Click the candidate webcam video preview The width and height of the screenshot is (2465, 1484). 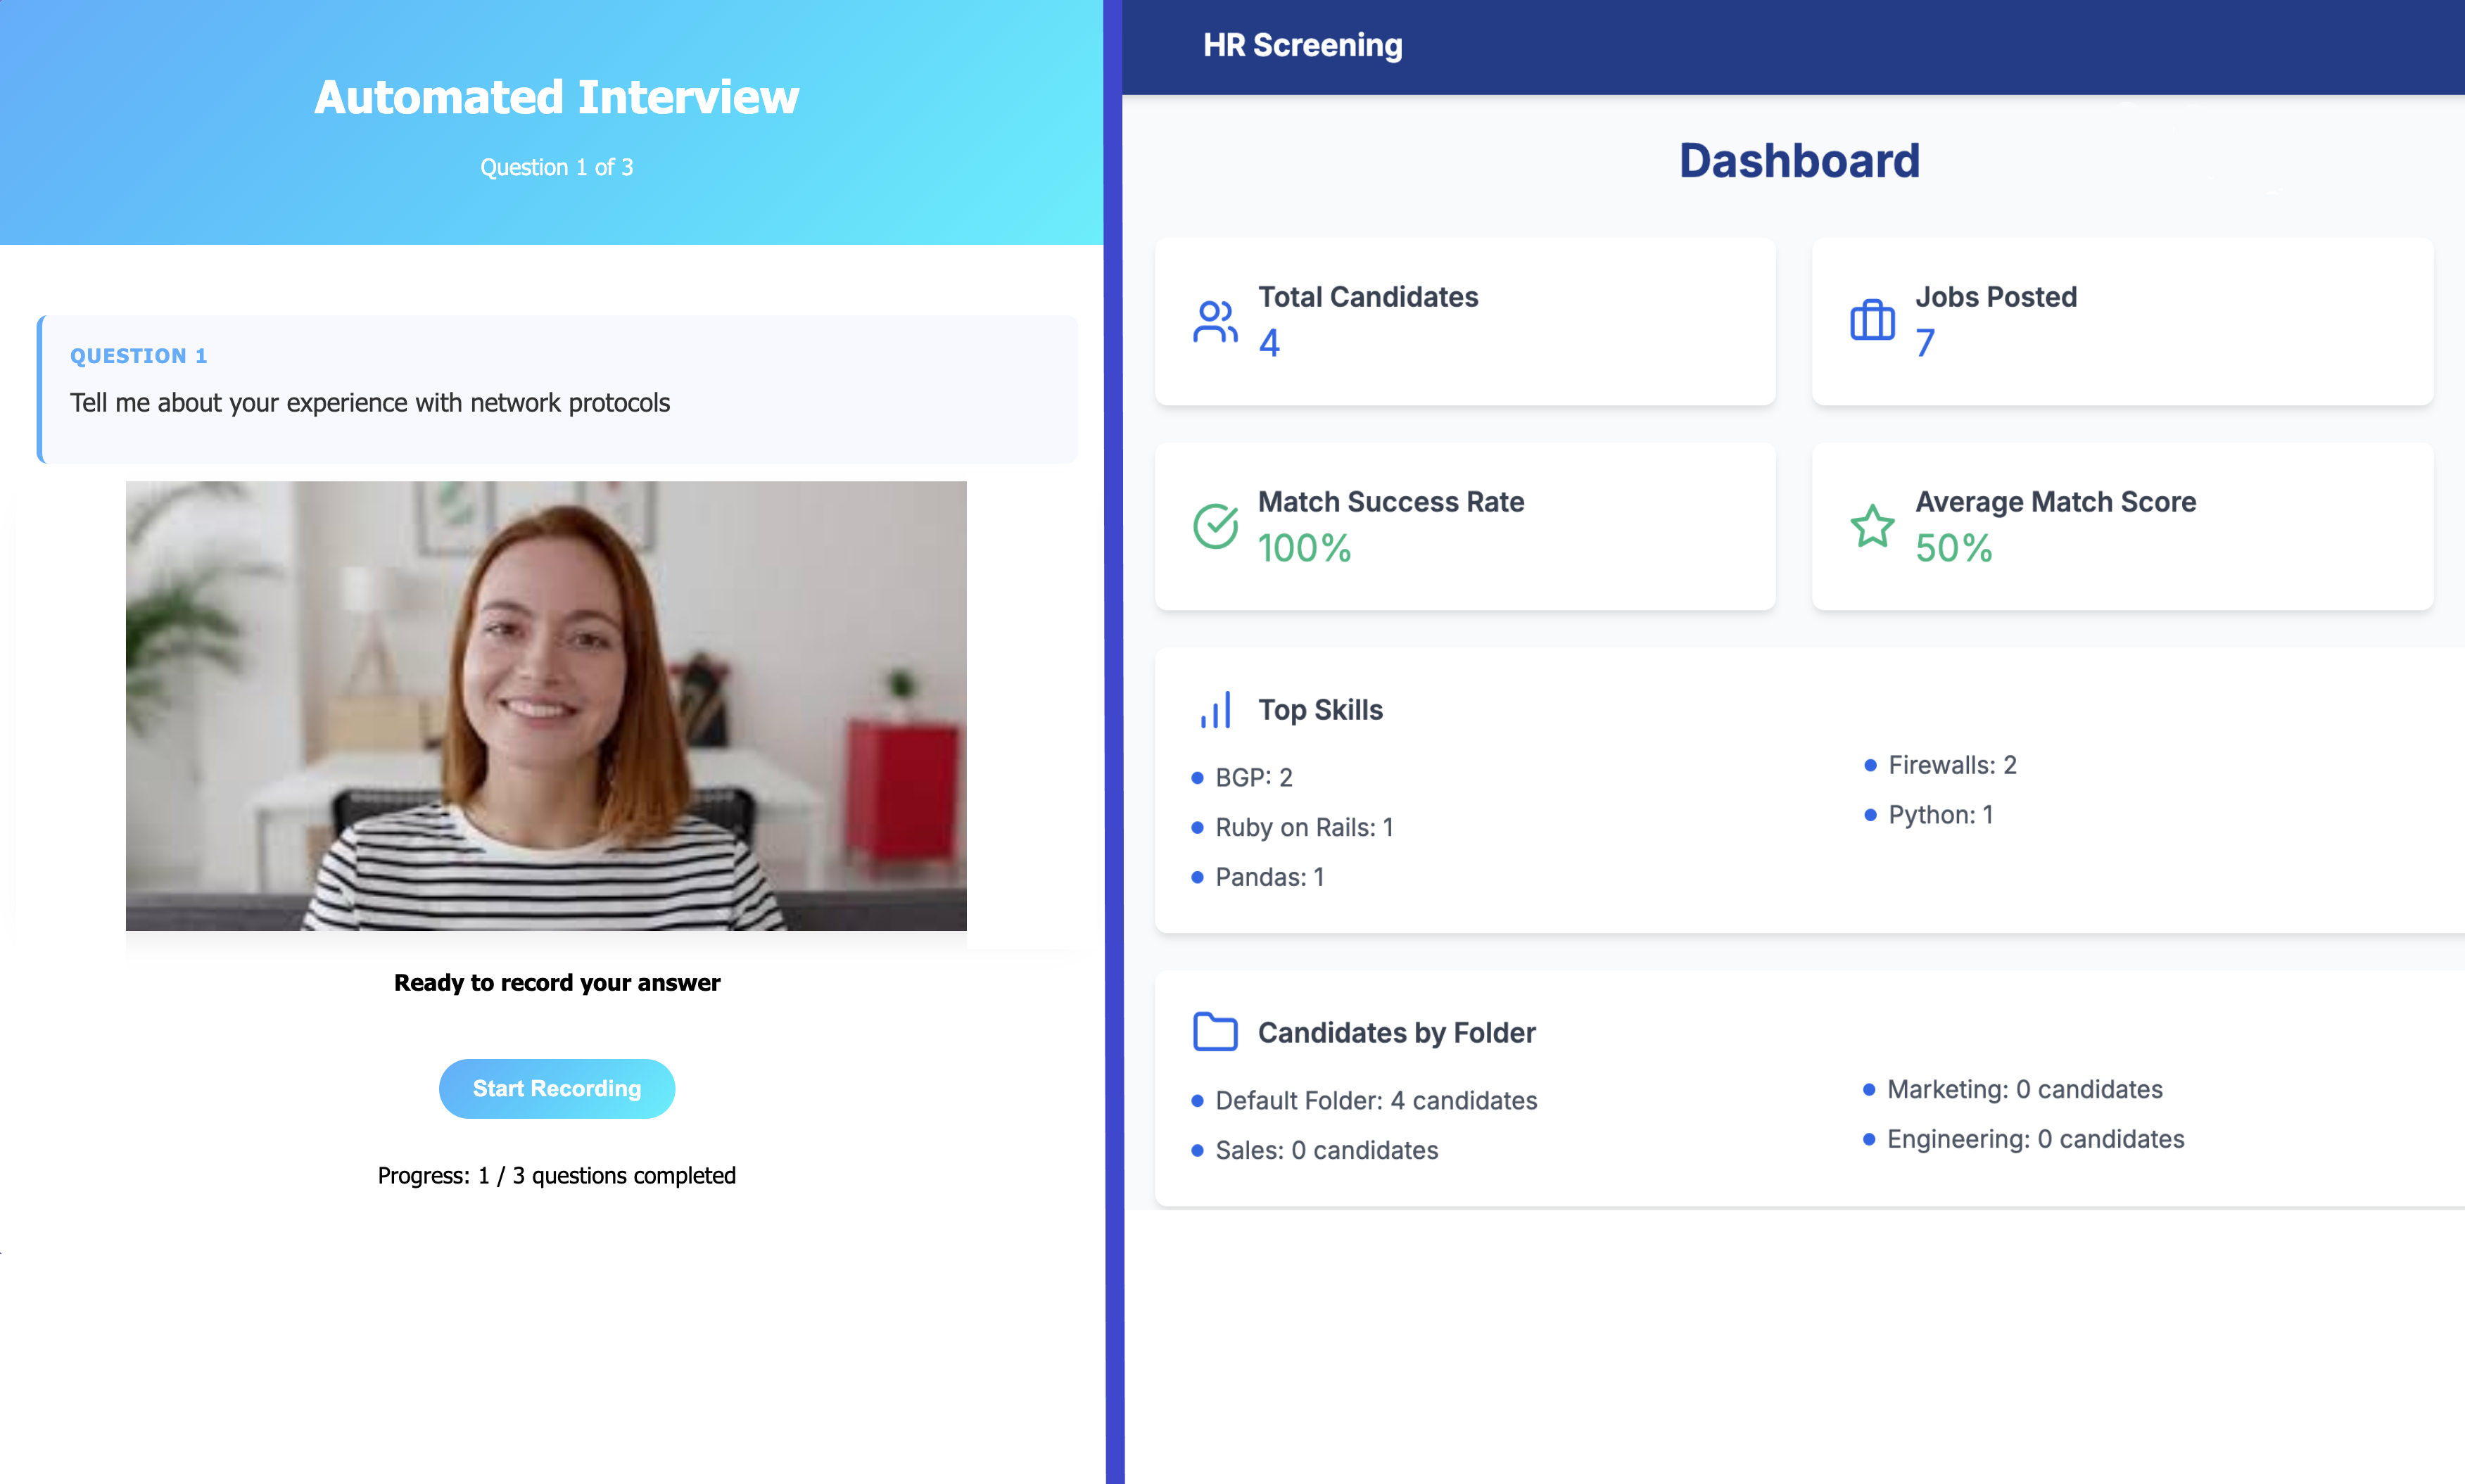546,706
